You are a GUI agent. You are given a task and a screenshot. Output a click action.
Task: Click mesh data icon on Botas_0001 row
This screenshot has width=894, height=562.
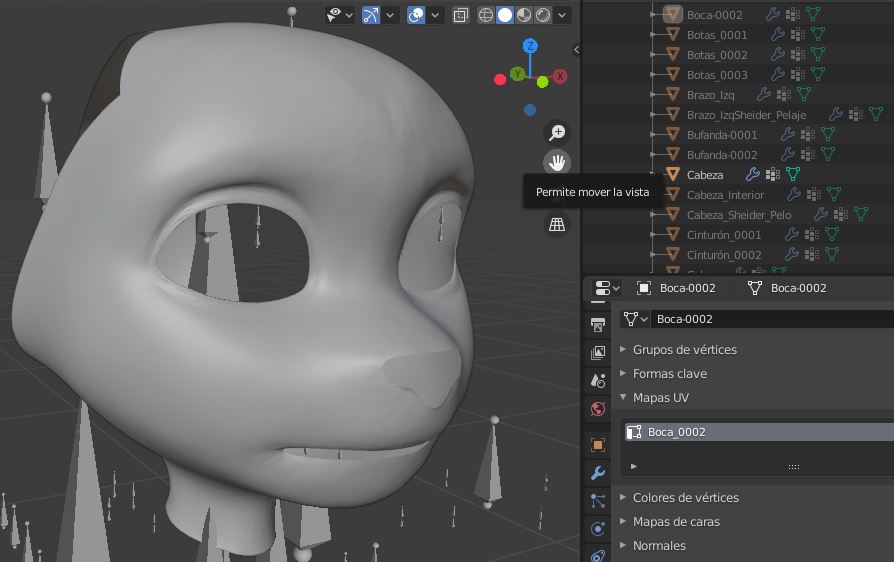(x=818, y=34)
